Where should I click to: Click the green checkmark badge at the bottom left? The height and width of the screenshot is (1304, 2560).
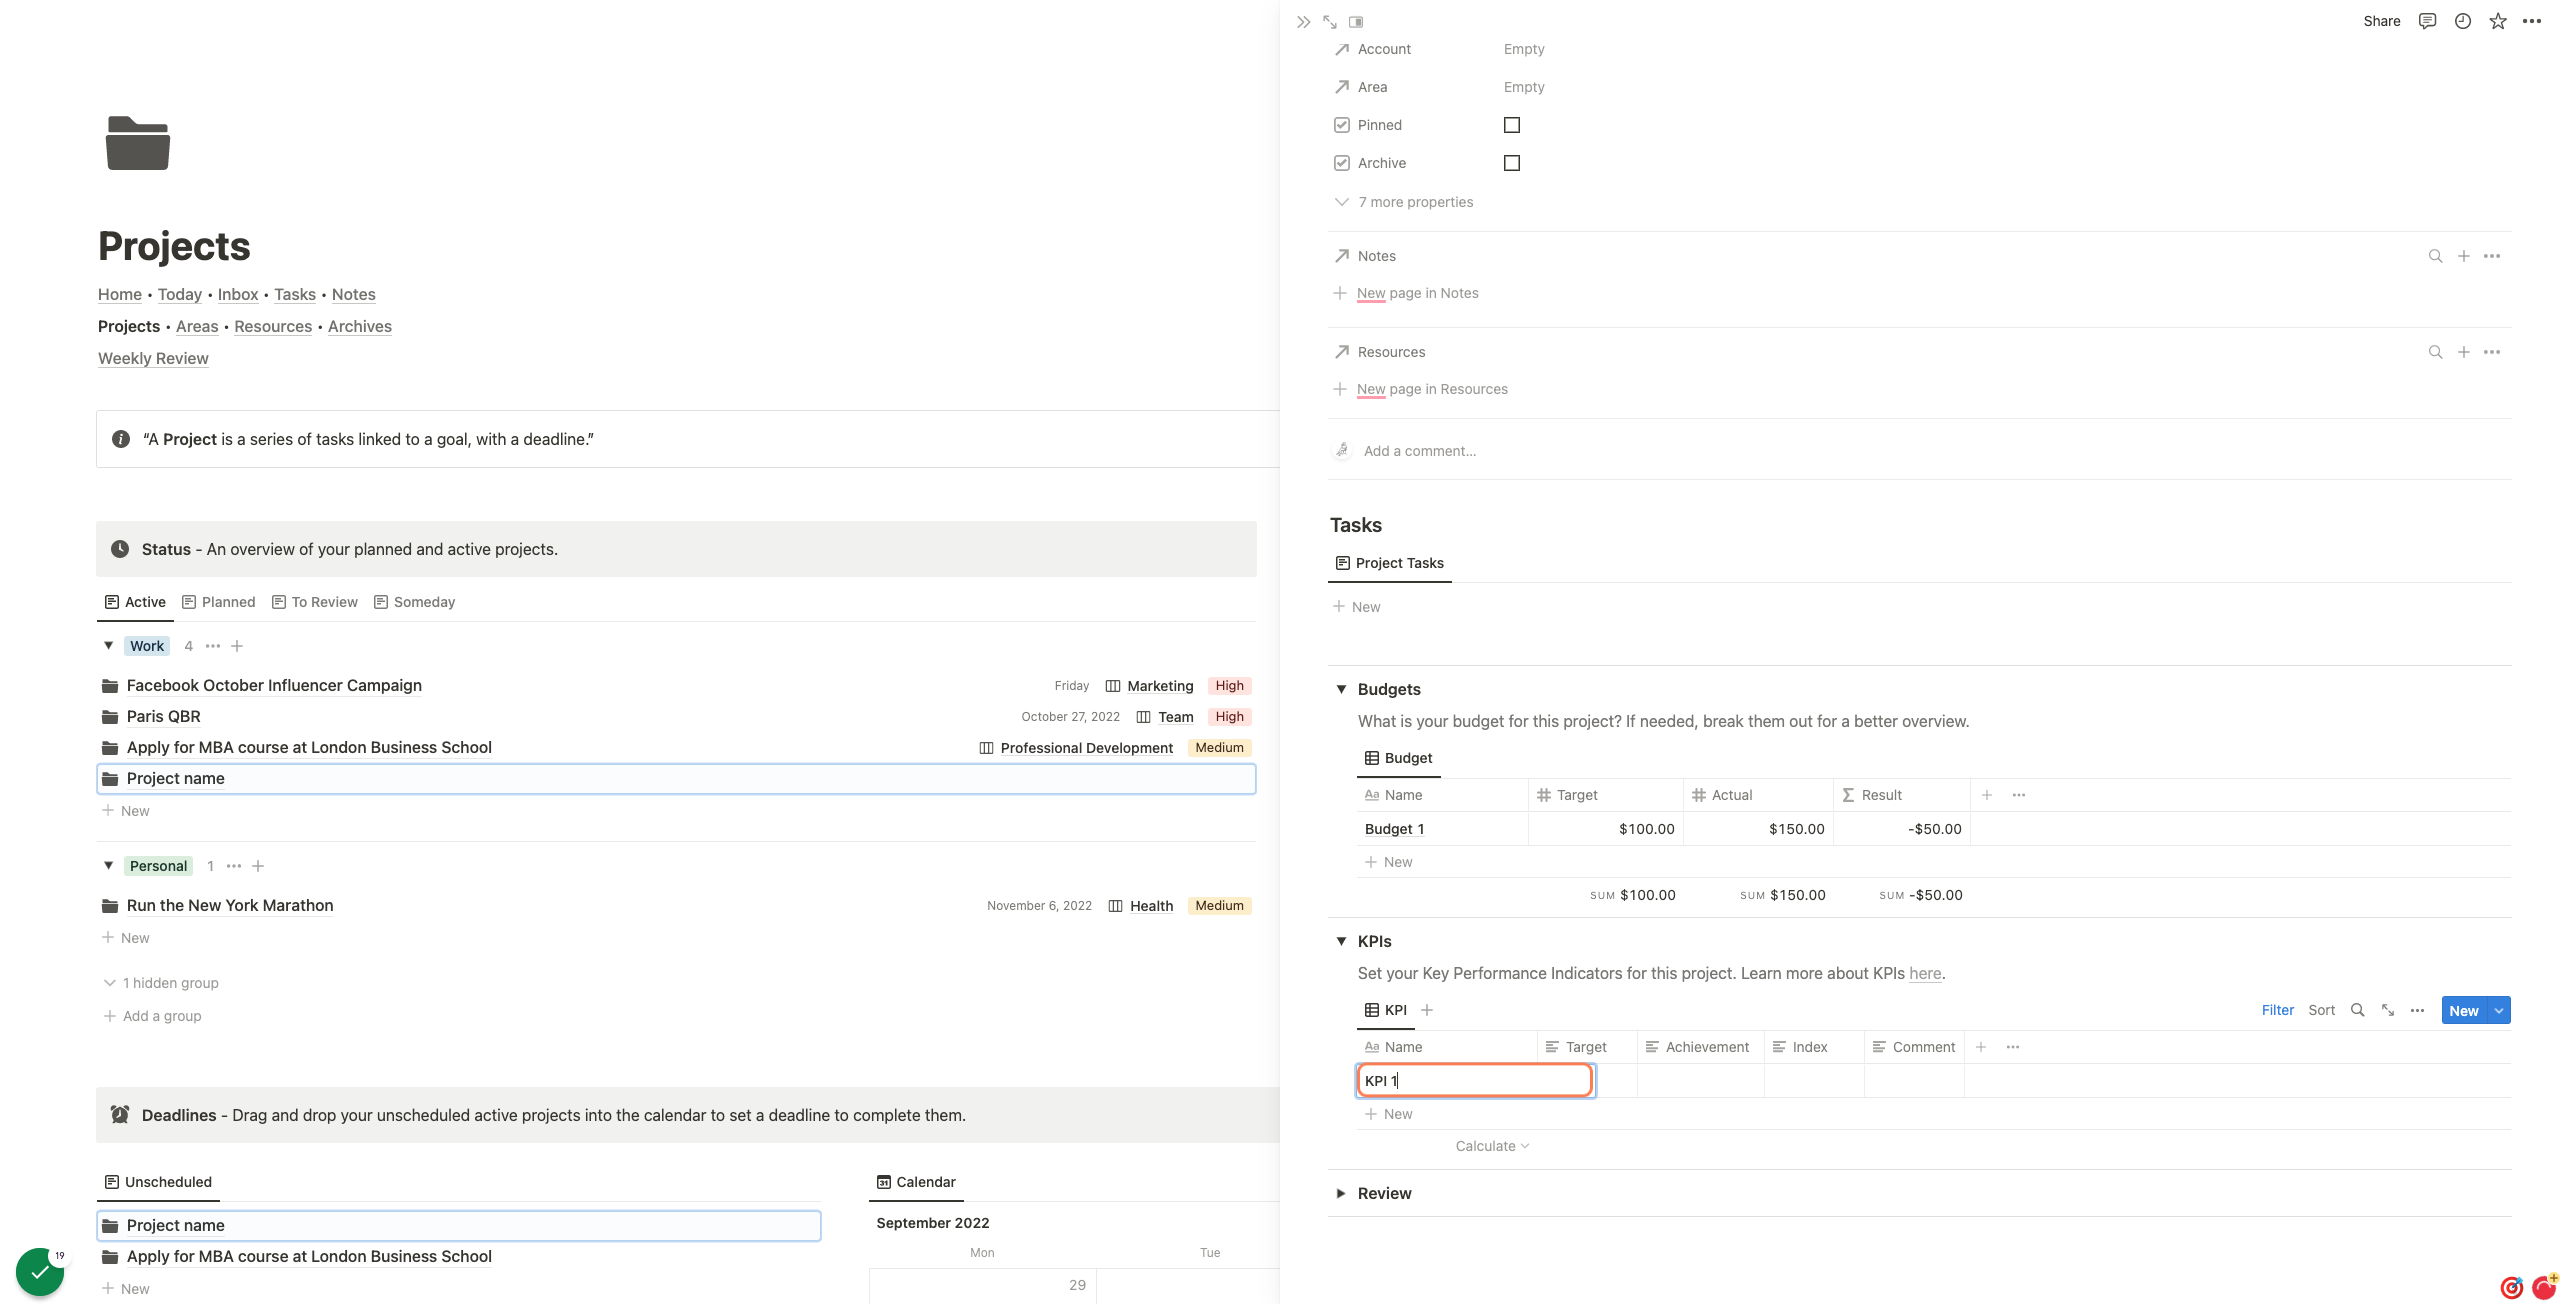pyautogui.click(x=40, y=1272)
